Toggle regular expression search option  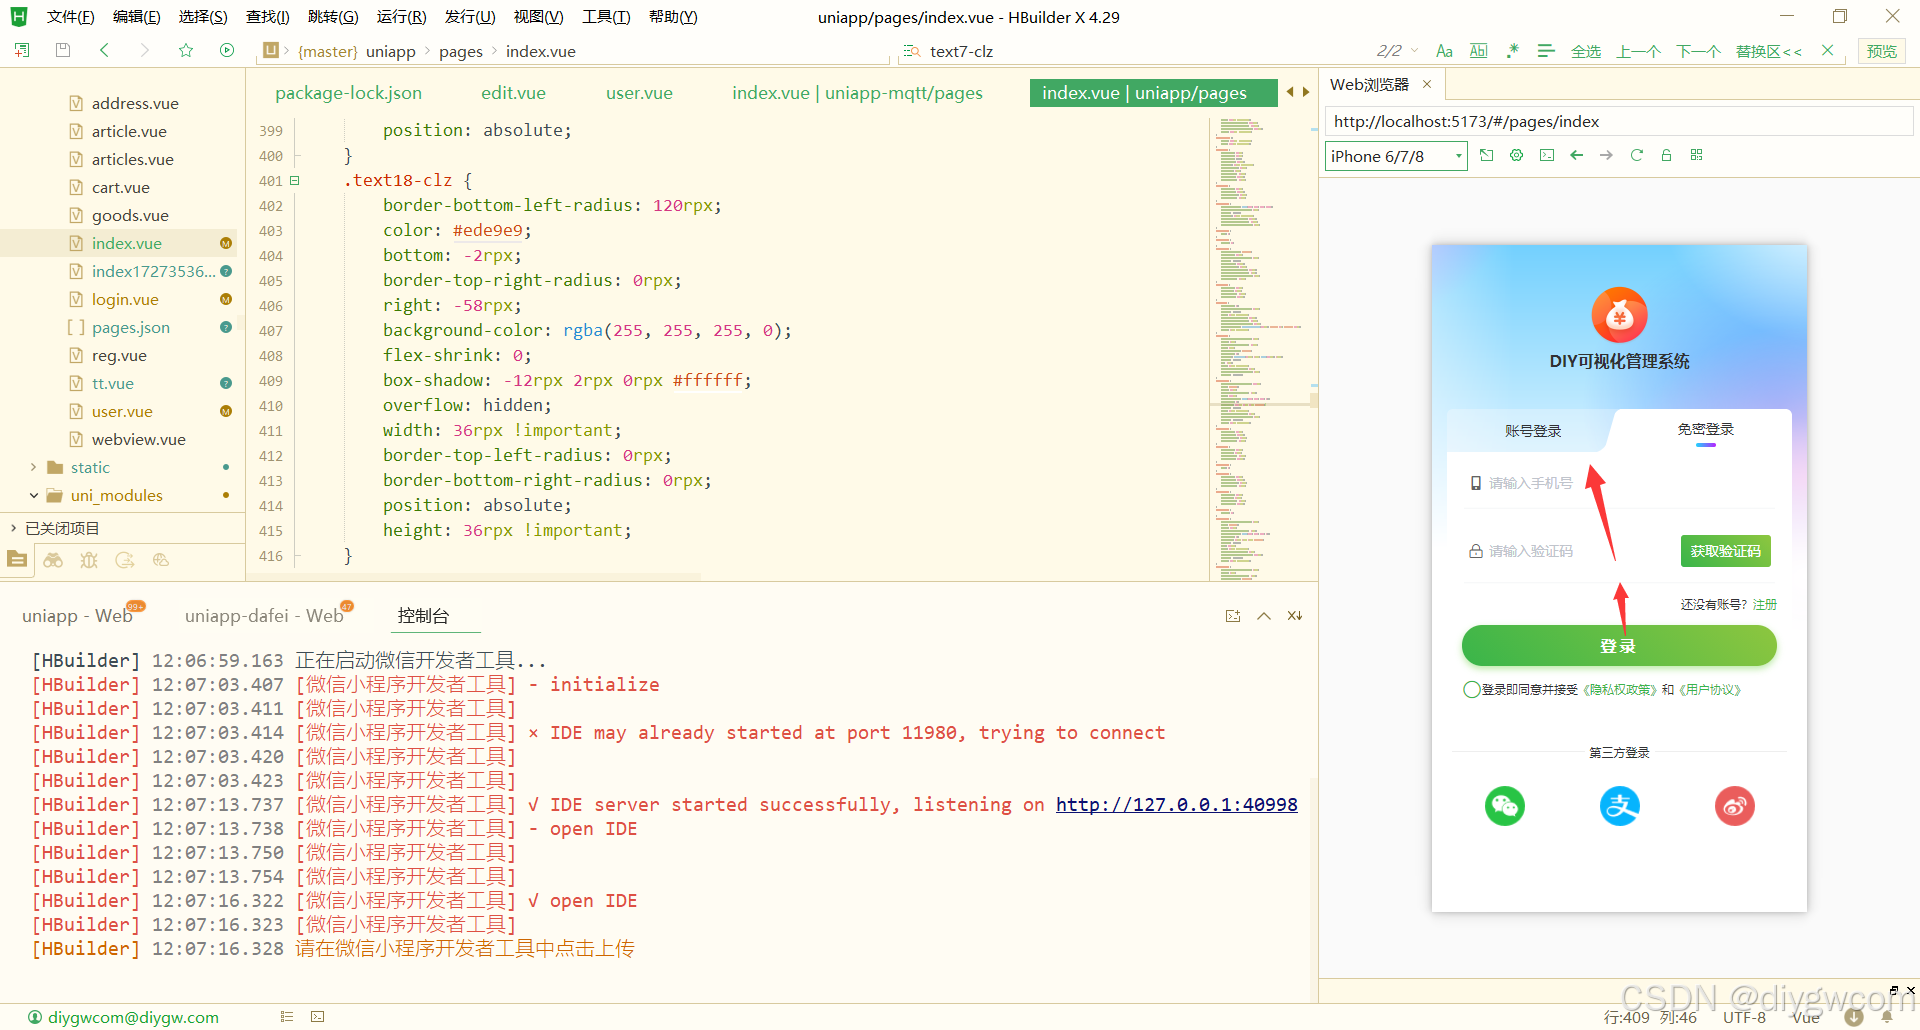click(x=1513, y=51)
